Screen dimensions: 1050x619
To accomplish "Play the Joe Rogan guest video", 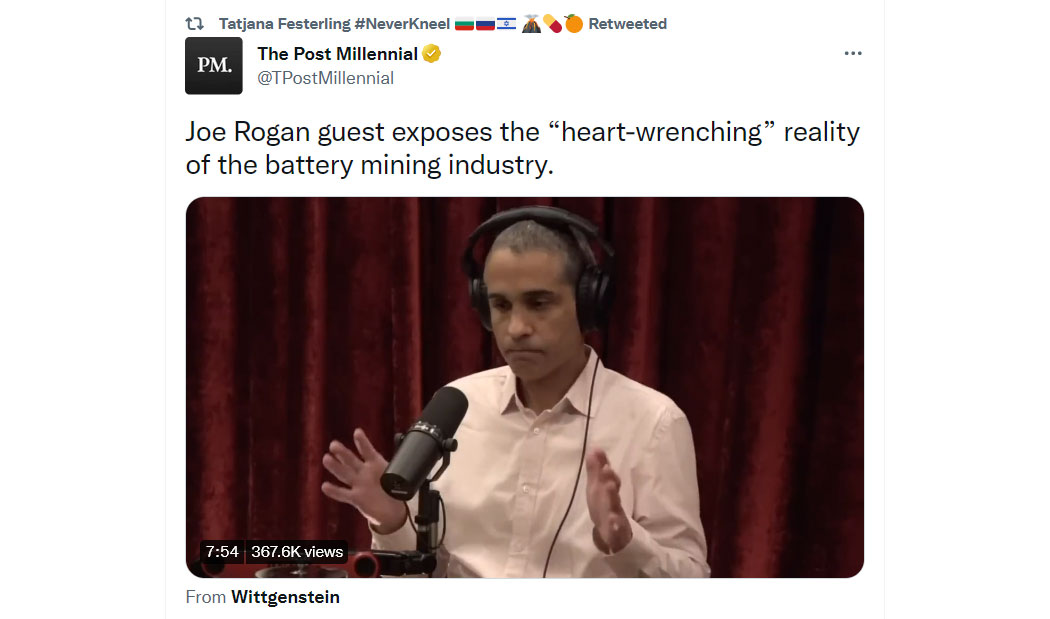I will 524,387.
